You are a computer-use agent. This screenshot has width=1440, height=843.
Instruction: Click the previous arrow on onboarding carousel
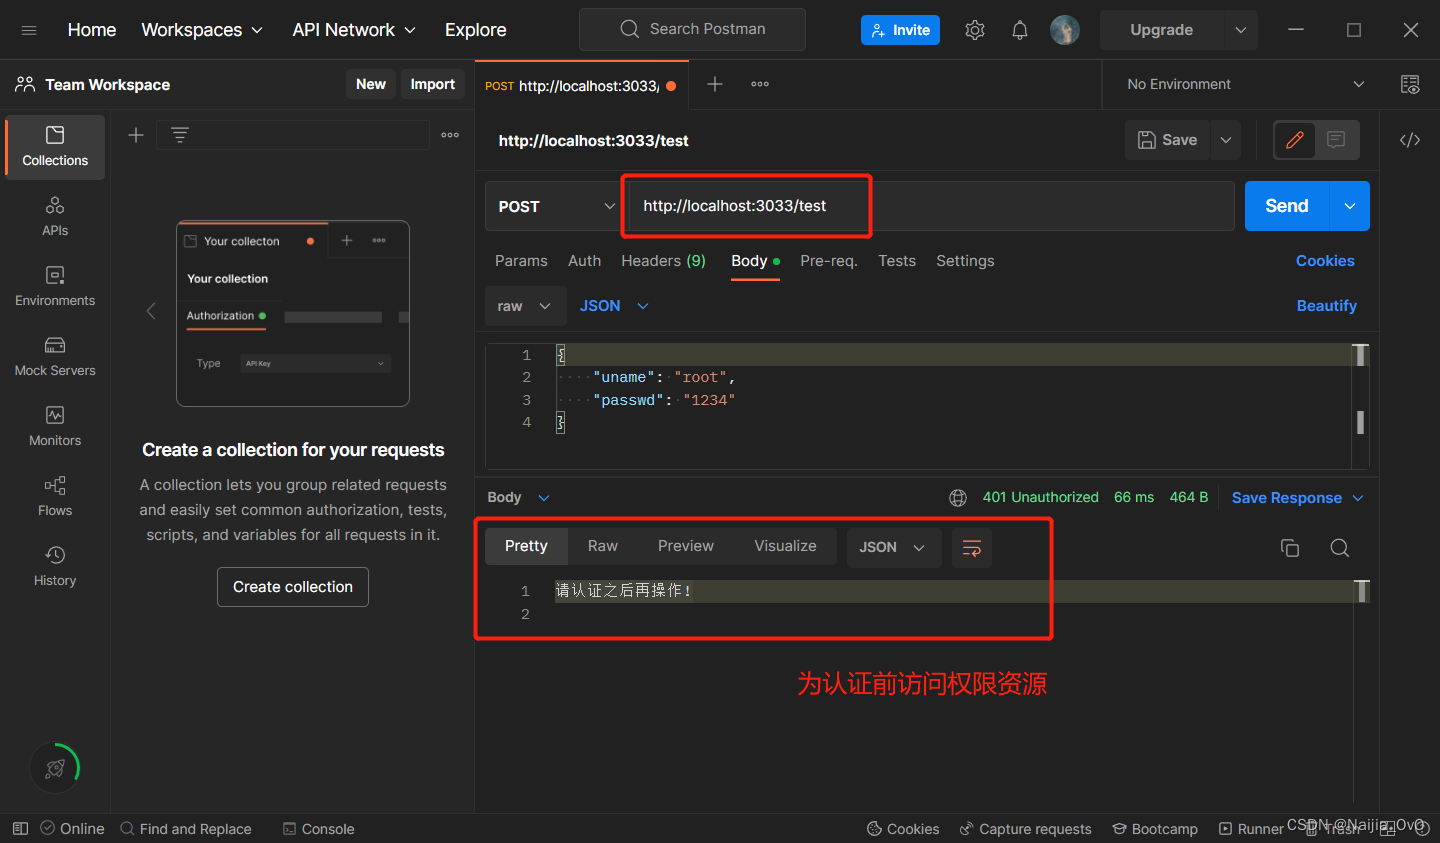click(151, 311)
